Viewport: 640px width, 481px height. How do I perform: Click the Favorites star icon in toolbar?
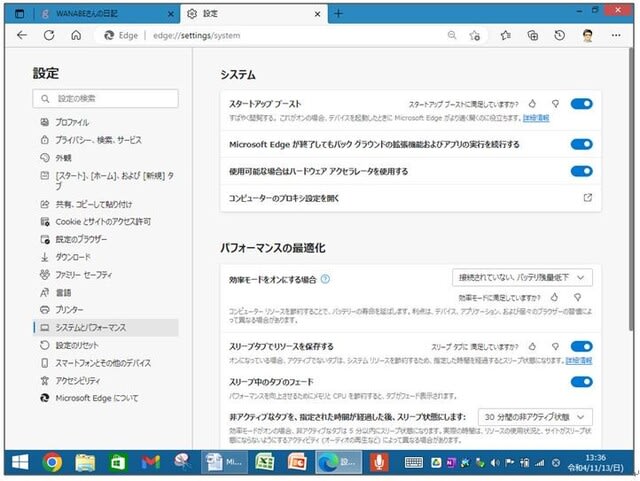(505, 35)
